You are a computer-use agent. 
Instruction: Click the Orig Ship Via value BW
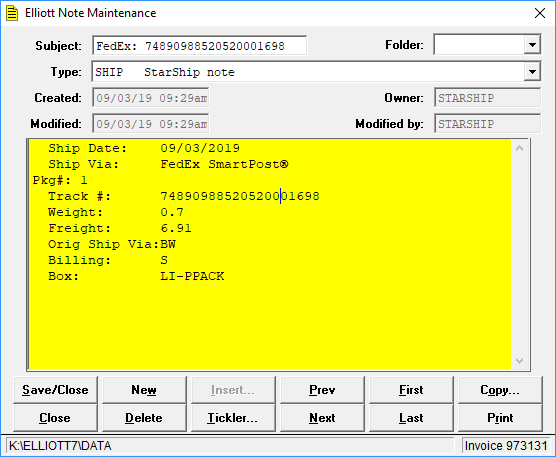168,244
